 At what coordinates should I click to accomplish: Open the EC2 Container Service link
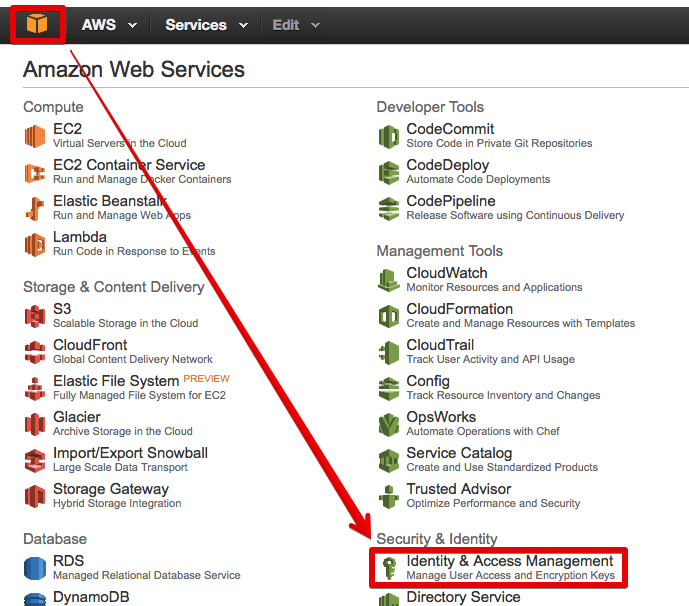[129, 165]
